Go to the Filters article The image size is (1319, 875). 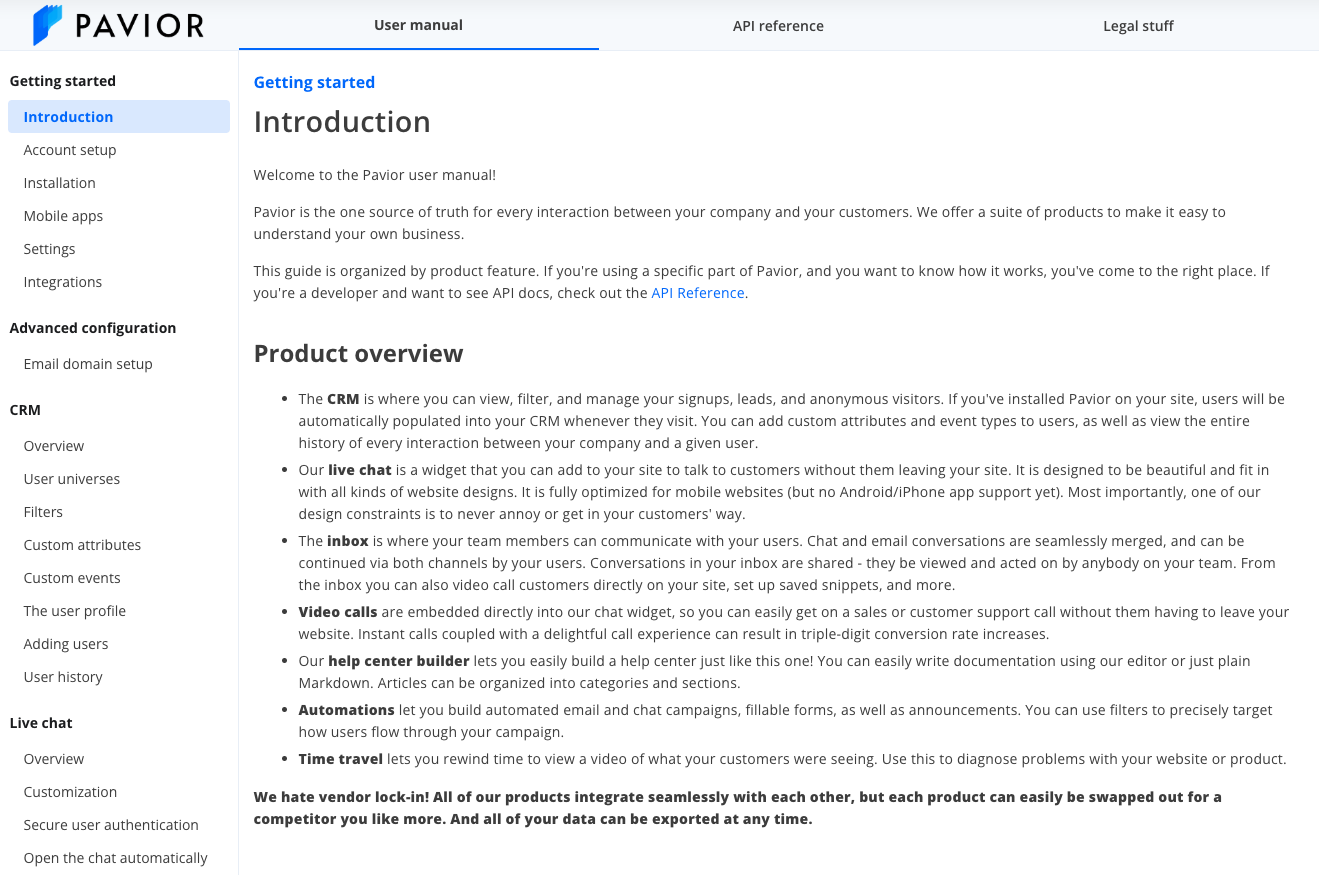click(x=43, y=512)
